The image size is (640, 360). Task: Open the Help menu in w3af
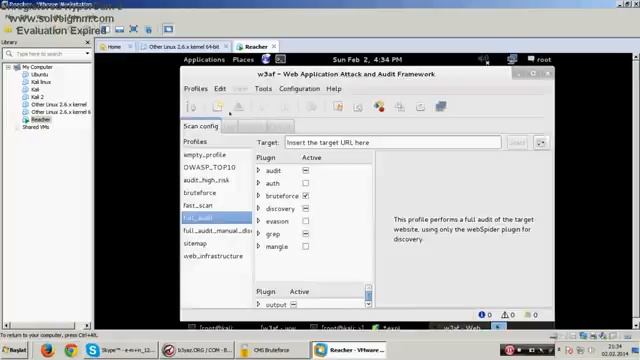tap(334, 89)
